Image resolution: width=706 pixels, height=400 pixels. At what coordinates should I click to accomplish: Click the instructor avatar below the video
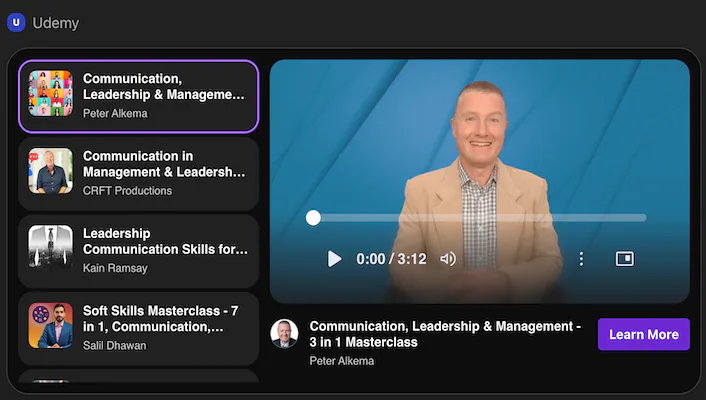pyautogui.click(x=284, y=334)
